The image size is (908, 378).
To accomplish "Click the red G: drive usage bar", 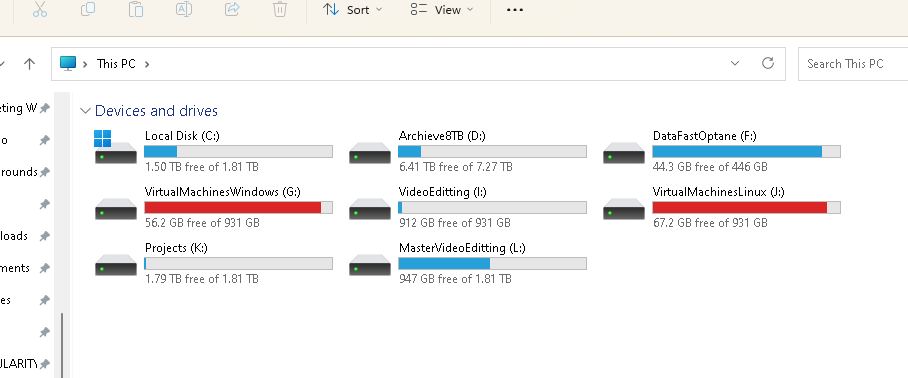I will (238, 208).
